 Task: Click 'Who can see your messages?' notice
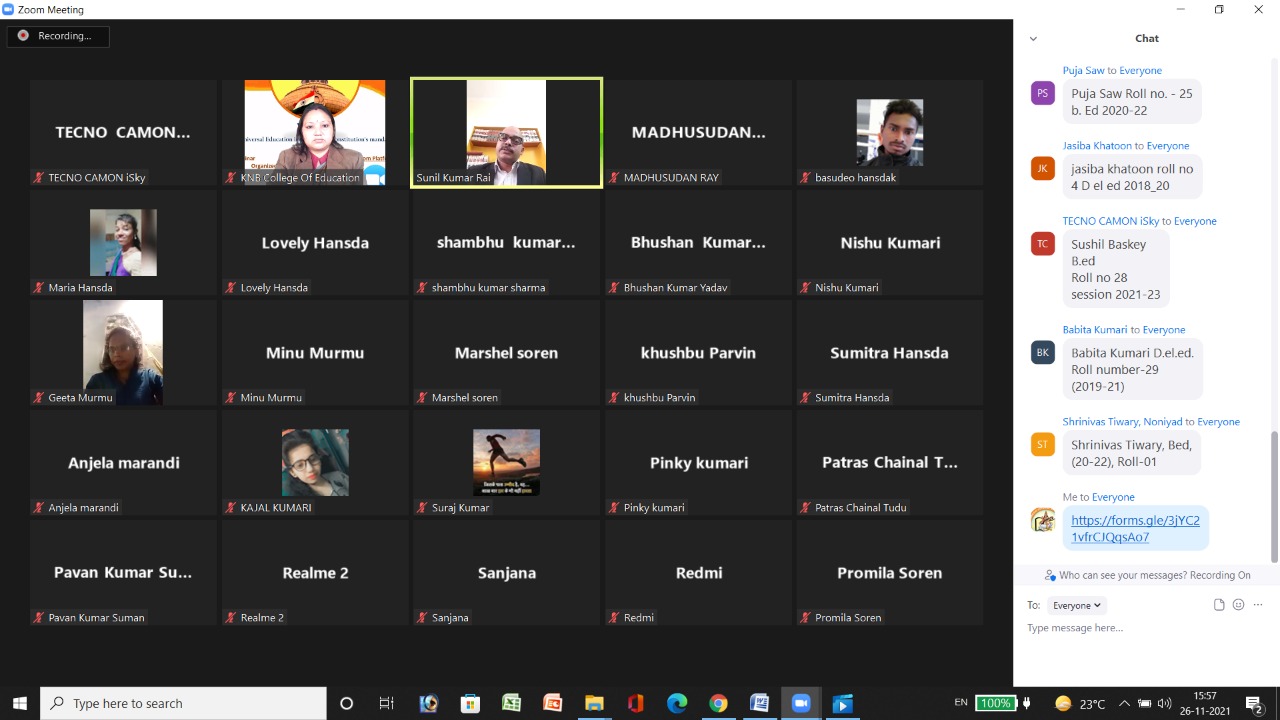1147,575
